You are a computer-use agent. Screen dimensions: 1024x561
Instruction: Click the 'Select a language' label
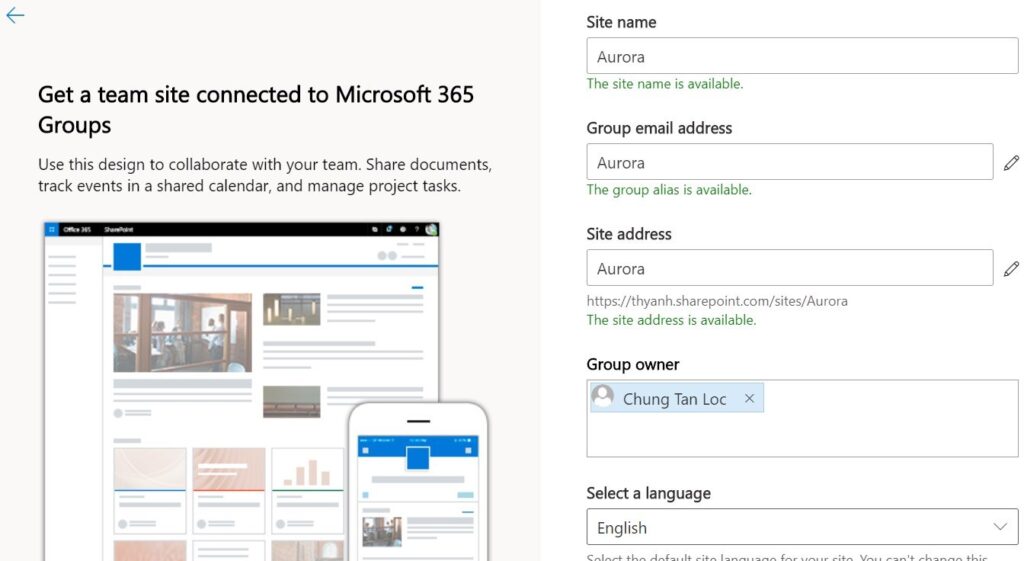tap(648, 493)
